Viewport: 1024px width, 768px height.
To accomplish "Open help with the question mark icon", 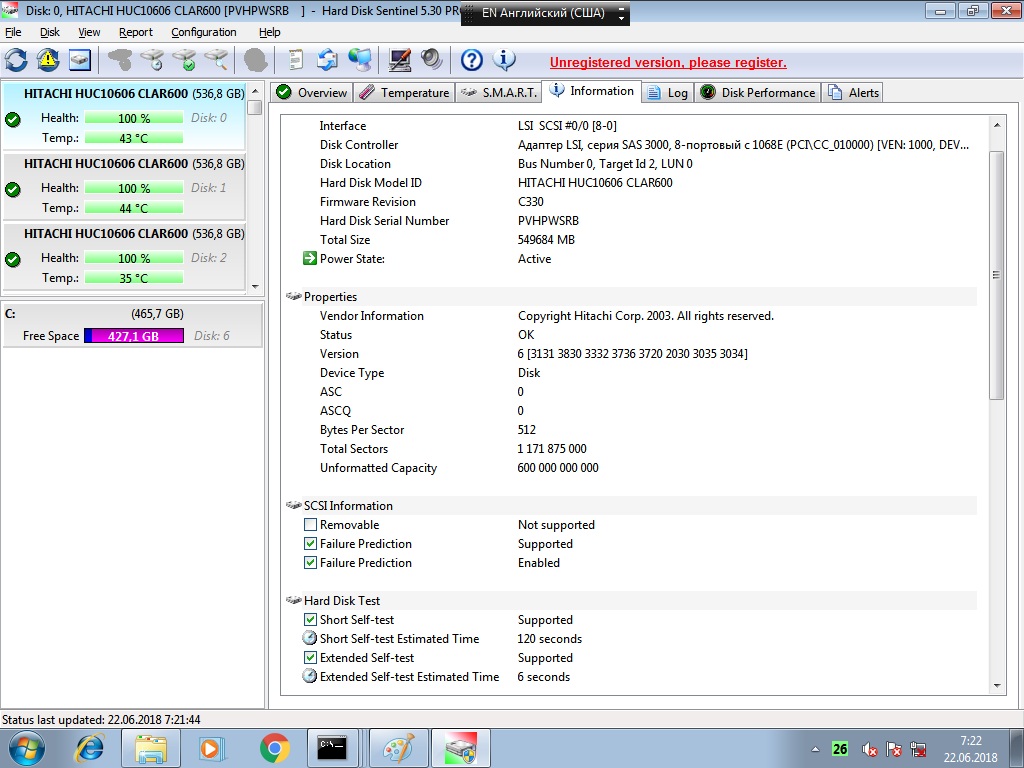I will pos(472,60).
